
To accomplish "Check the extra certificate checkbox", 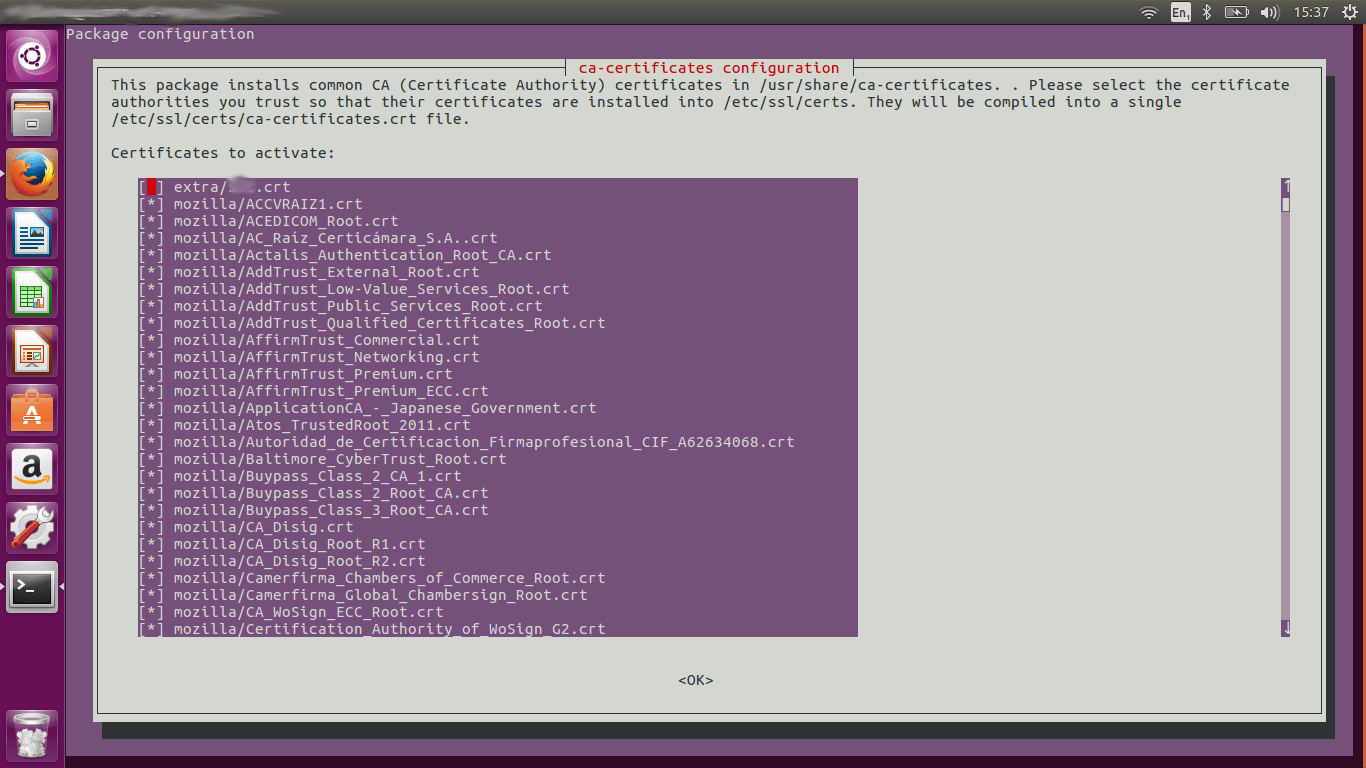I will pyautogui.click(x=150, y=186).
